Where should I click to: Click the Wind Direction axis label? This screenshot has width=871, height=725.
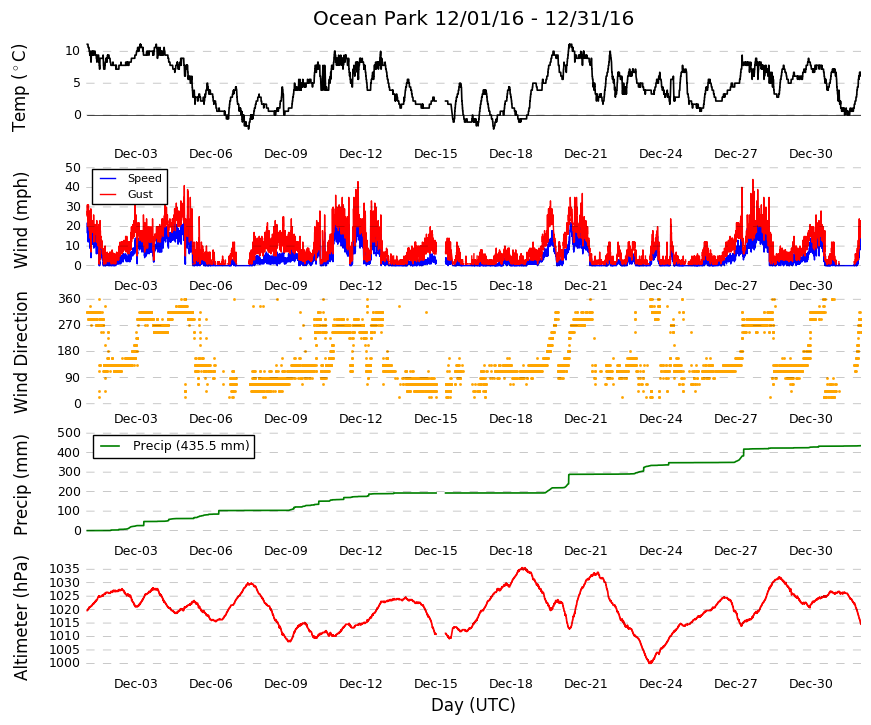20,353
